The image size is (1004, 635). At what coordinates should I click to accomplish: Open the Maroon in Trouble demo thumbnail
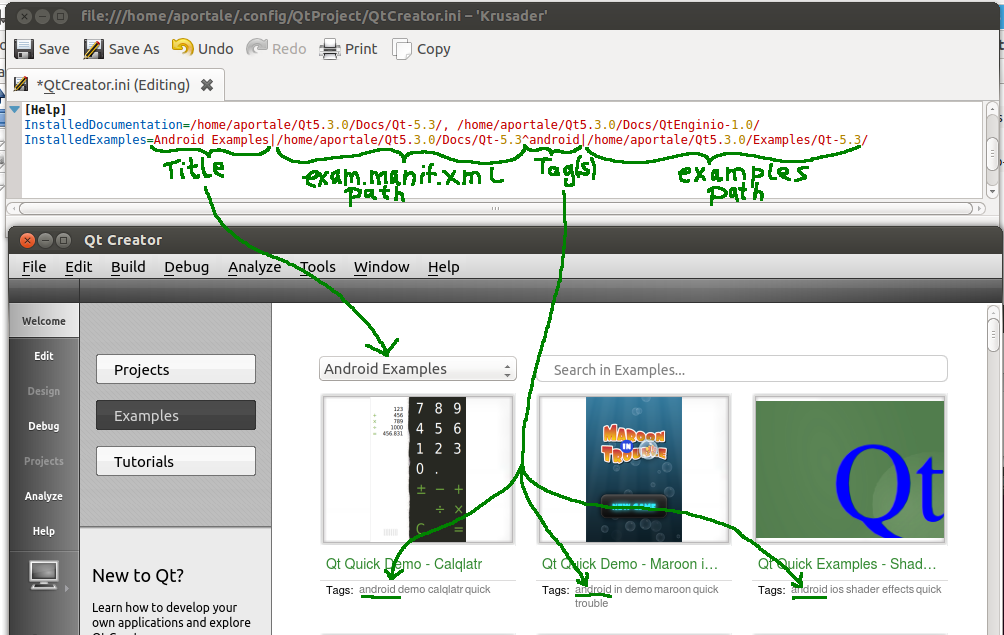coord(634,469)
